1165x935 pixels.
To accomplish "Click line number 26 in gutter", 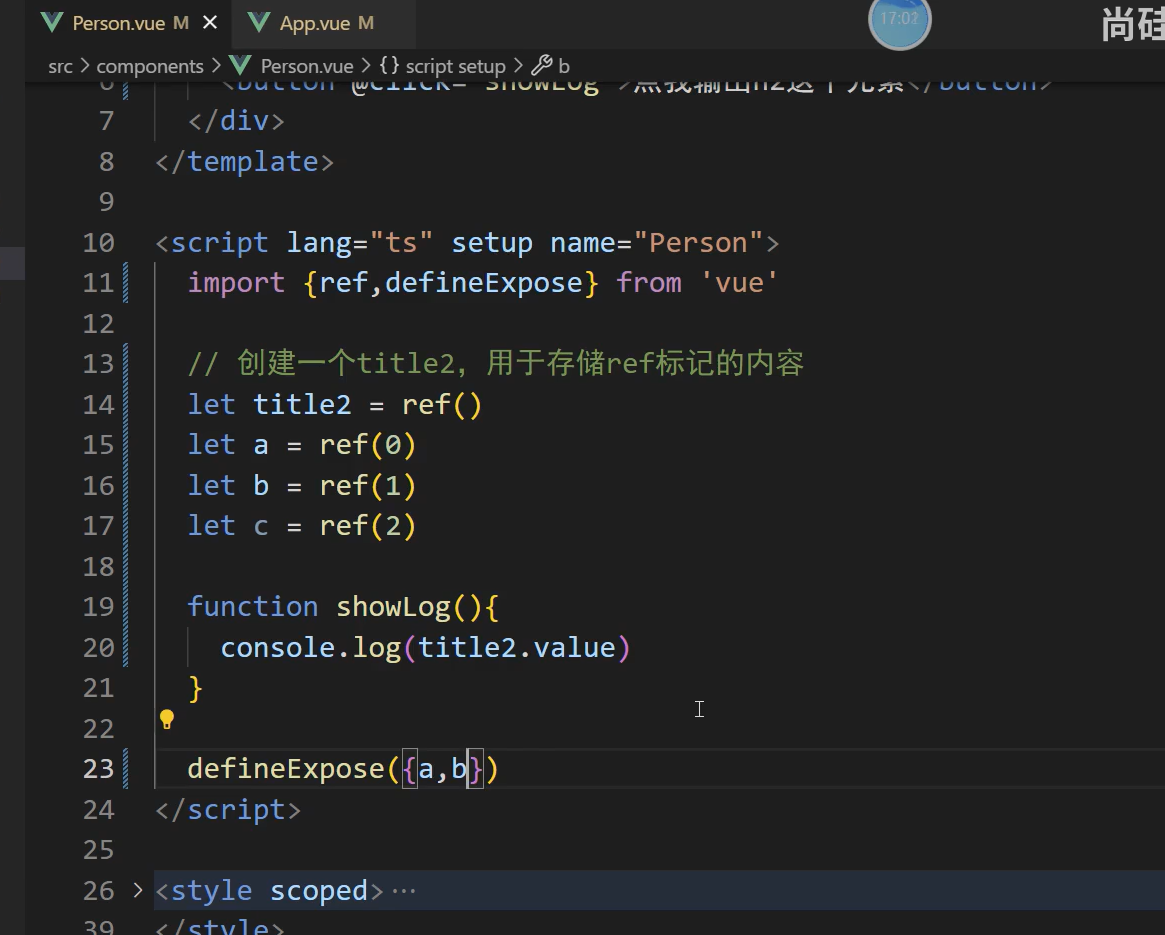I will click(x=98, y=890).
